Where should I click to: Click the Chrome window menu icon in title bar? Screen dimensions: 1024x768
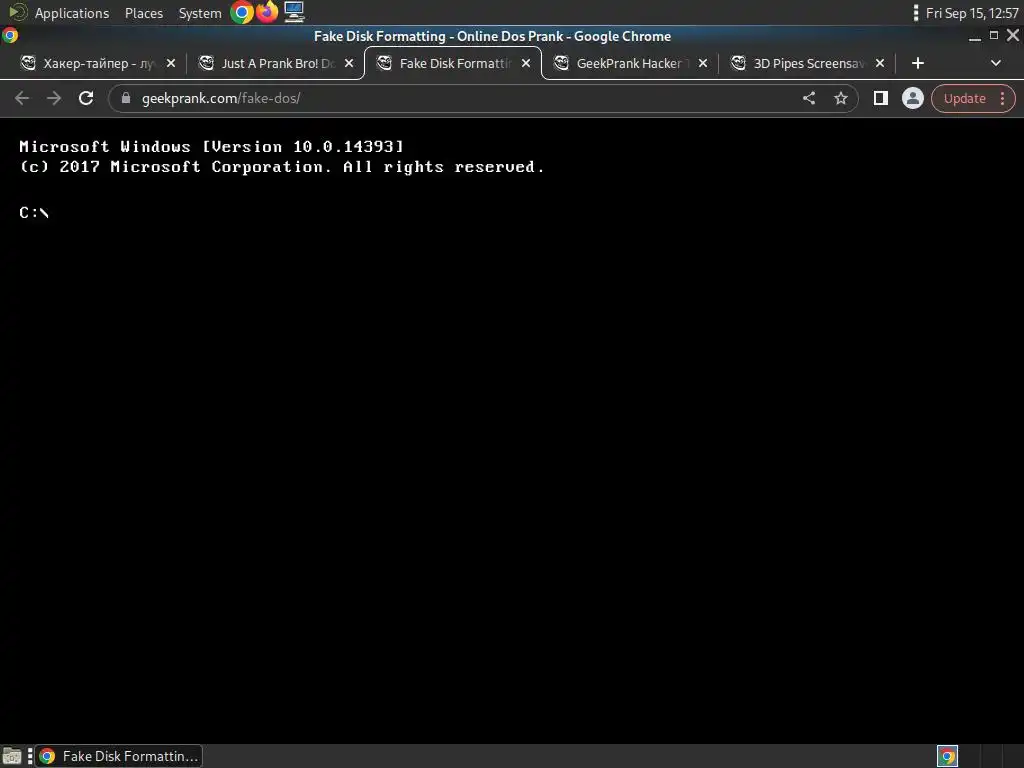10,36
